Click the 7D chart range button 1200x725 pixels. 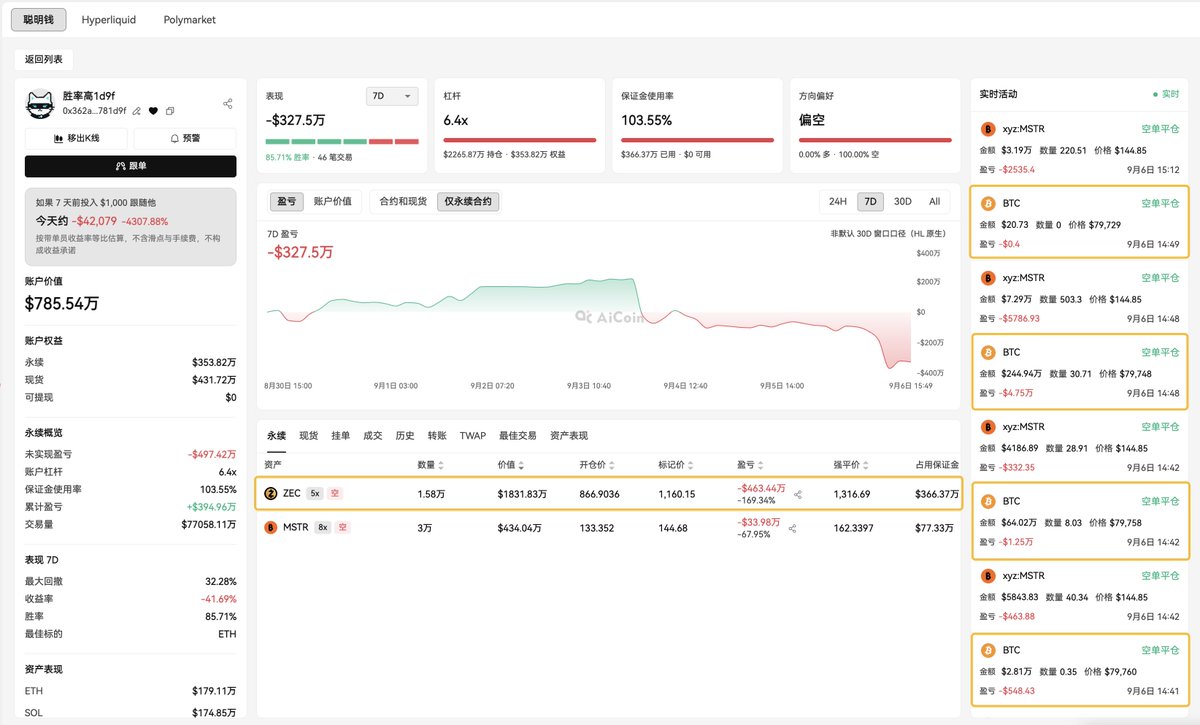(870, 201)
